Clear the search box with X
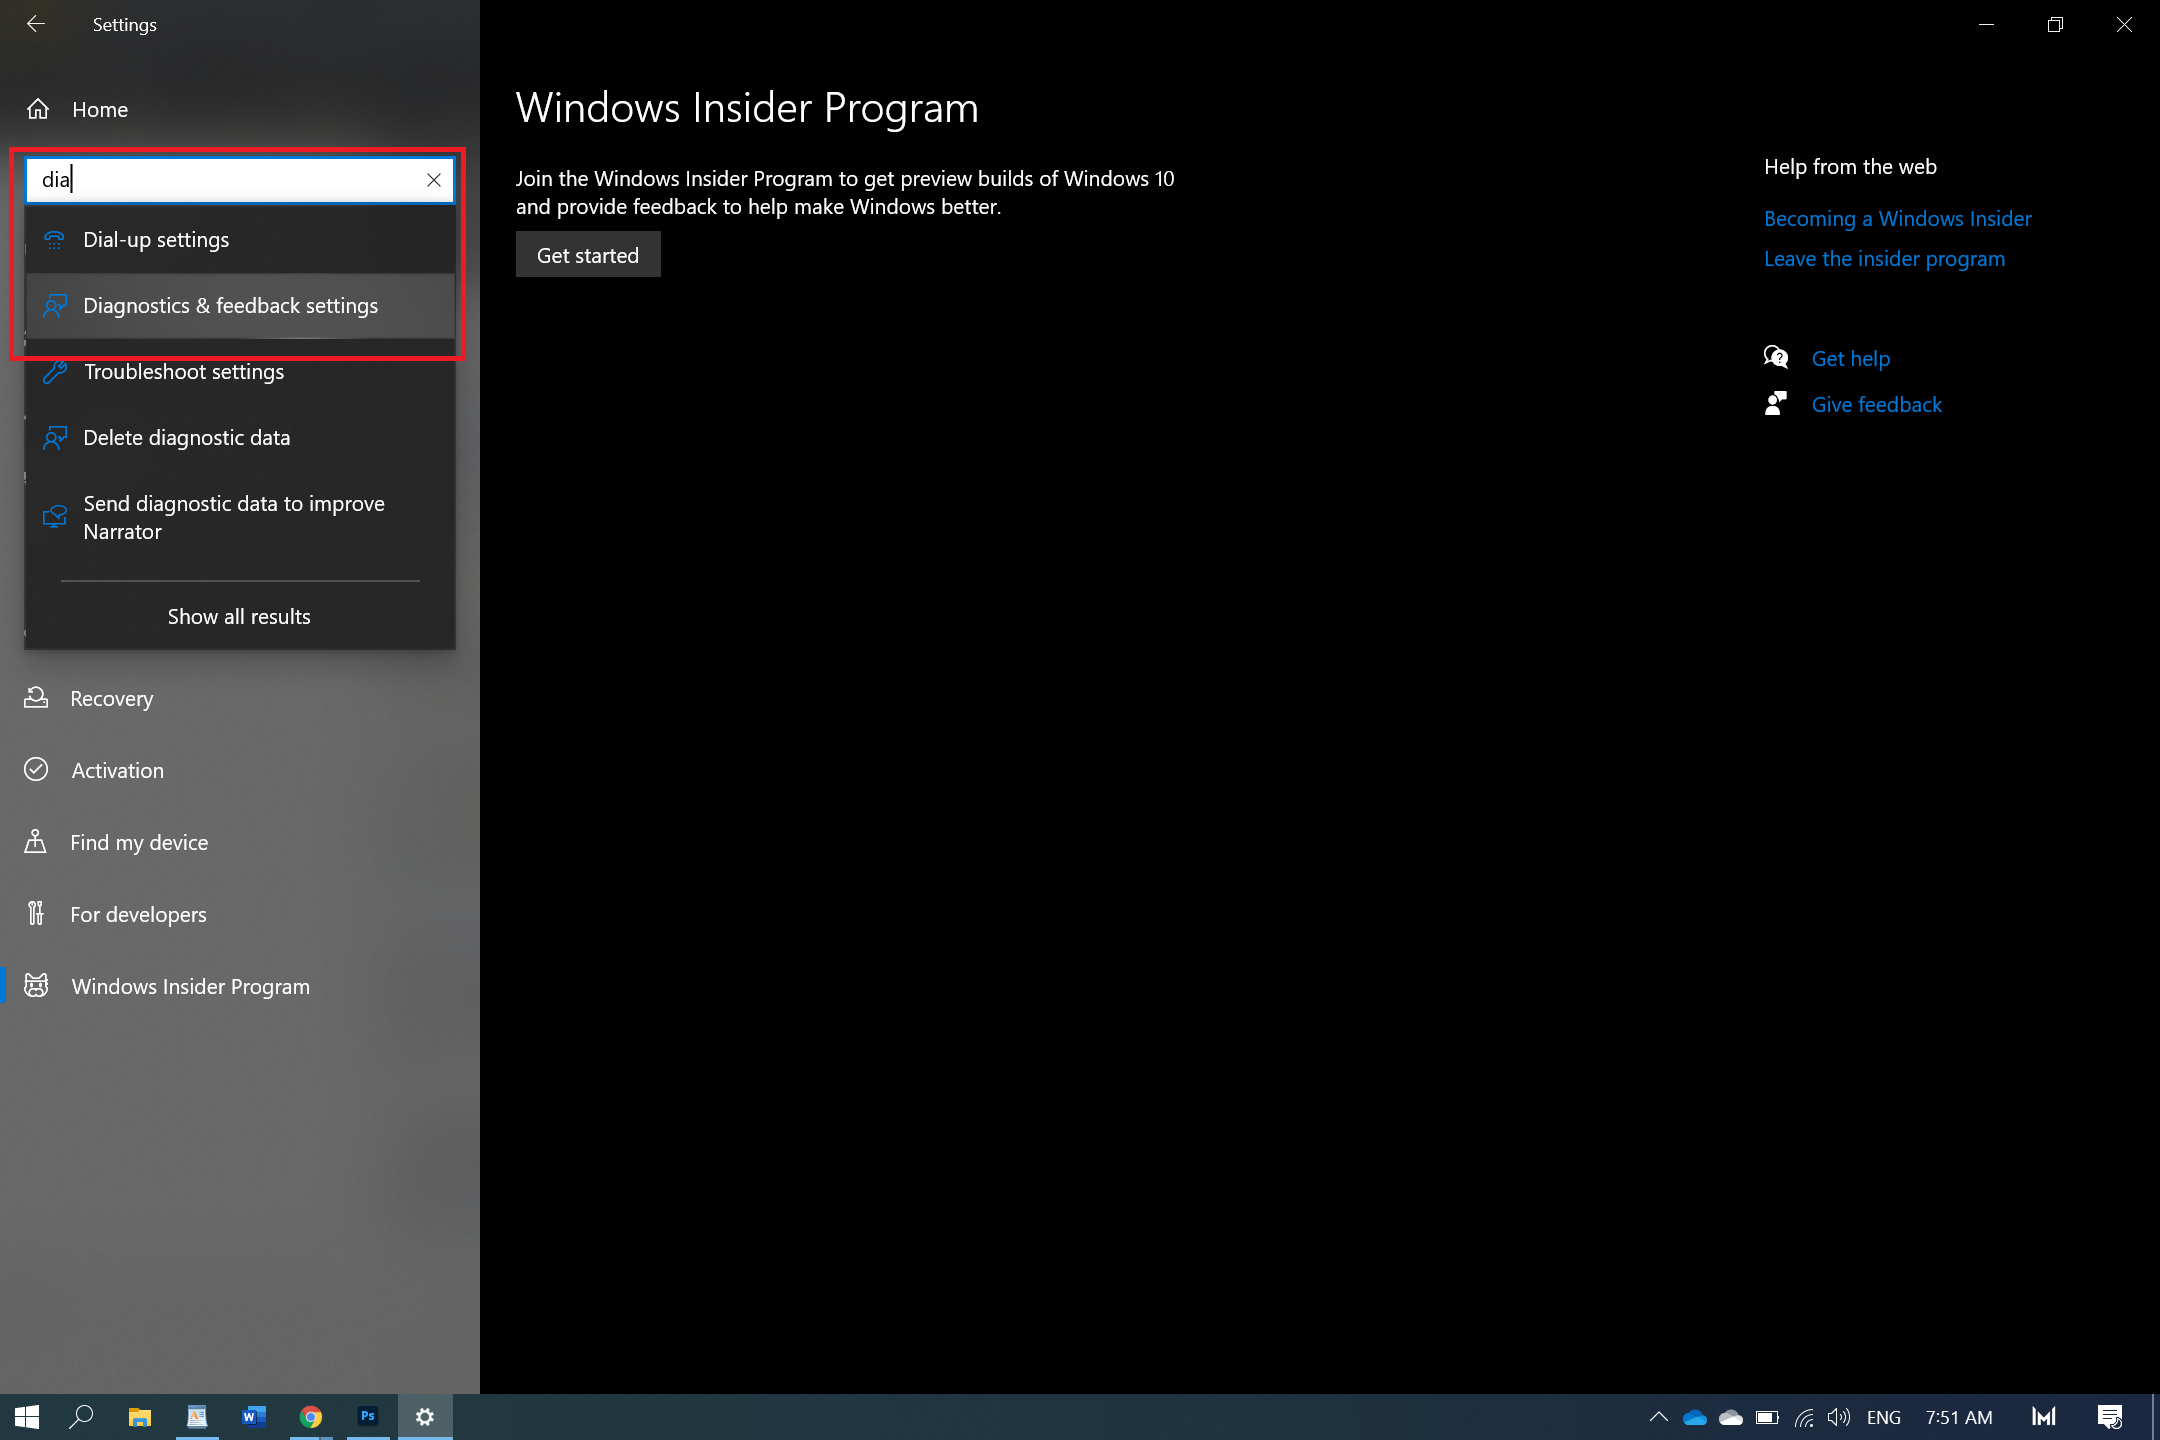The width and height of the screenshot is (2160, 1440). (434, 180)
